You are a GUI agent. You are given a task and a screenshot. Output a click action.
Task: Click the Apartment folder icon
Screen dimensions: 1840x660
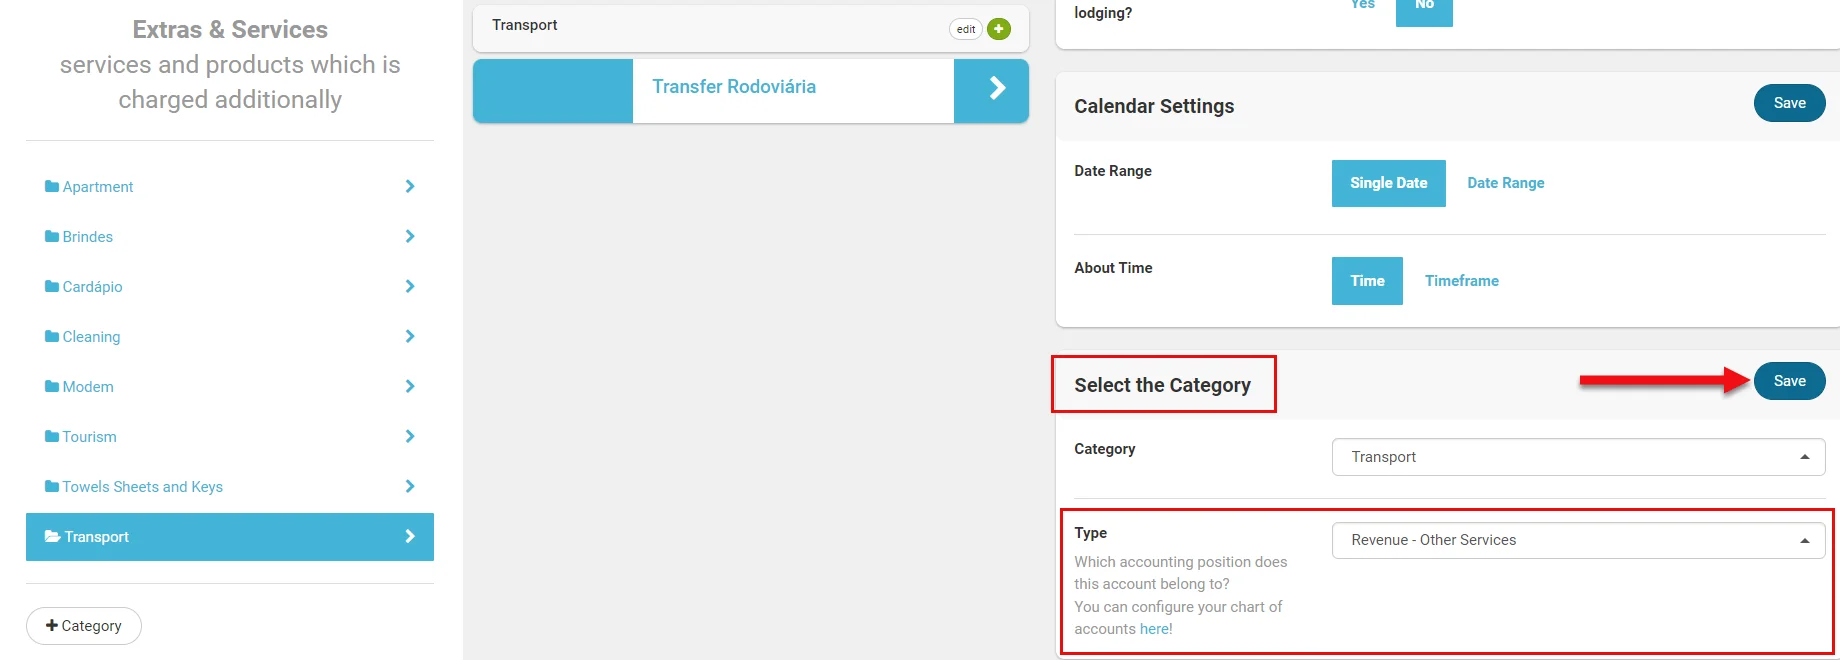(x=52, y=187)
